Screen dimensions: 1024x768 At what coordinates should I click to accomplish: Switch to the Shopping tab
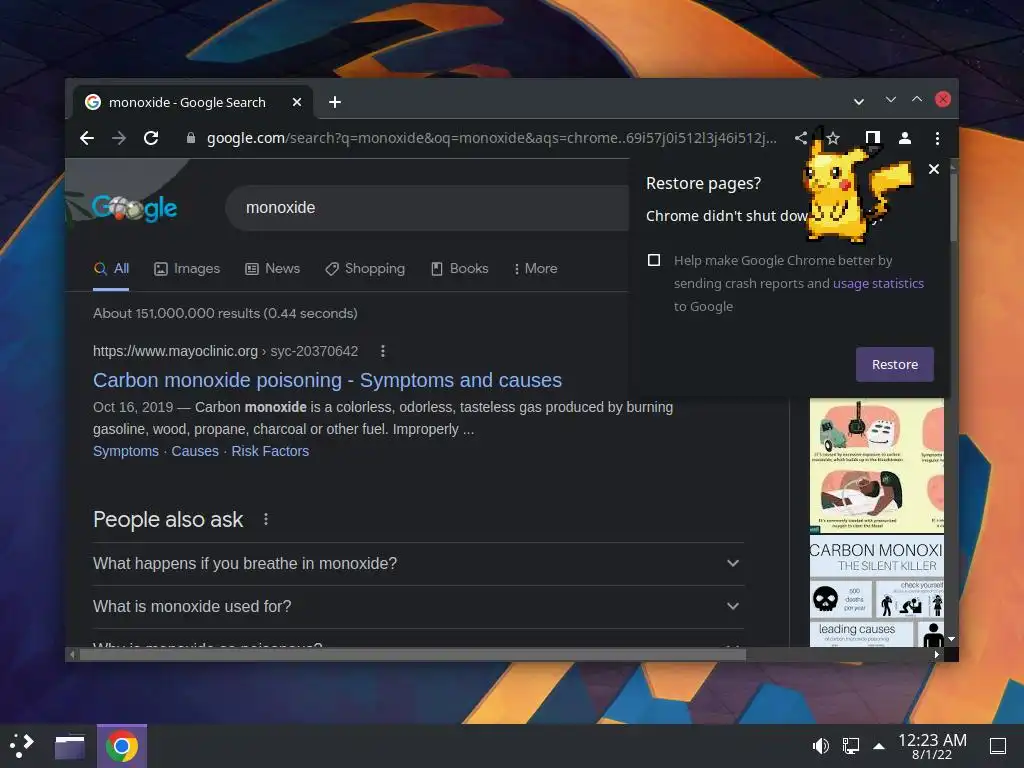365,268
